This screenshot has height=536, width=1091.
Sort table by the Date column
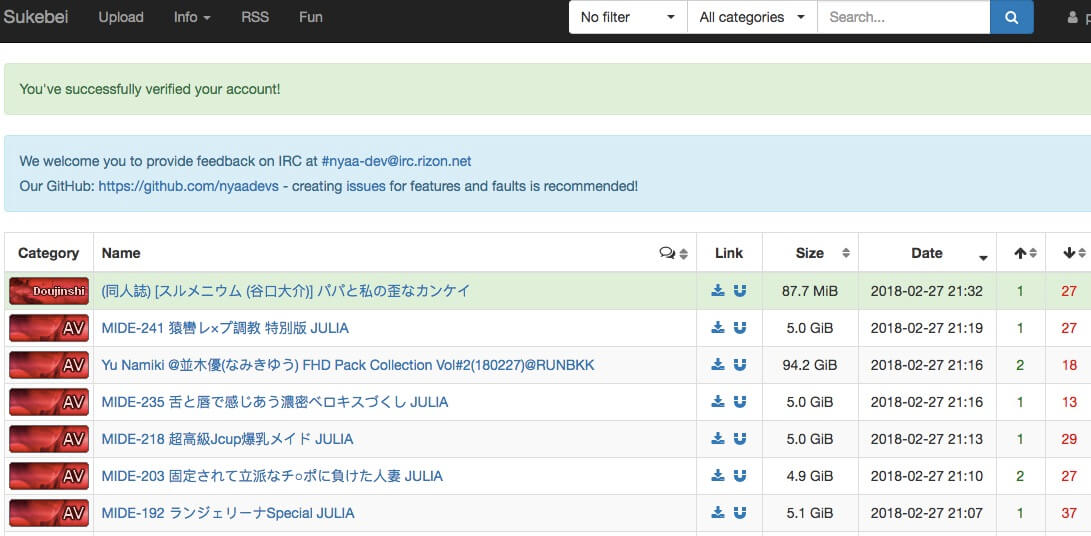tap(927, 253)
